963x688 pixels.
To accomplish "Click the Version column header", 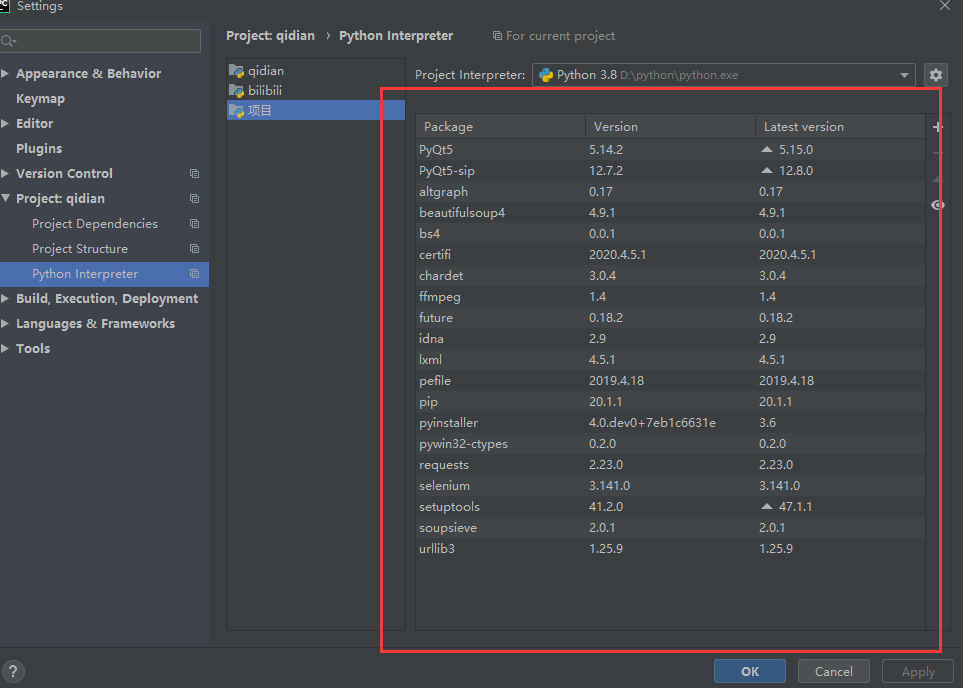I will click(x=671, y=127).
